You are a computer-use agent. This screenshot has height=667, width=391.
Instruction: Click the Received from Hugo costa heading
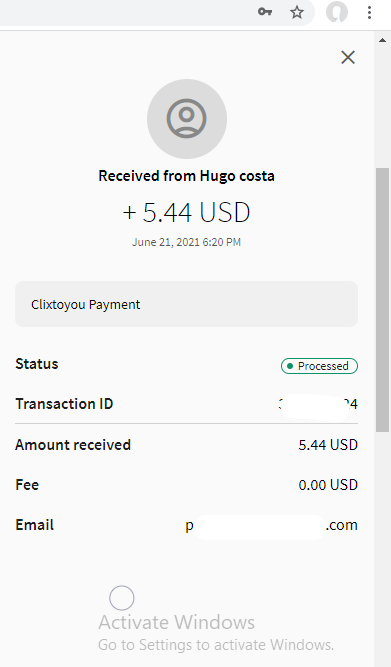coord(186,176)
